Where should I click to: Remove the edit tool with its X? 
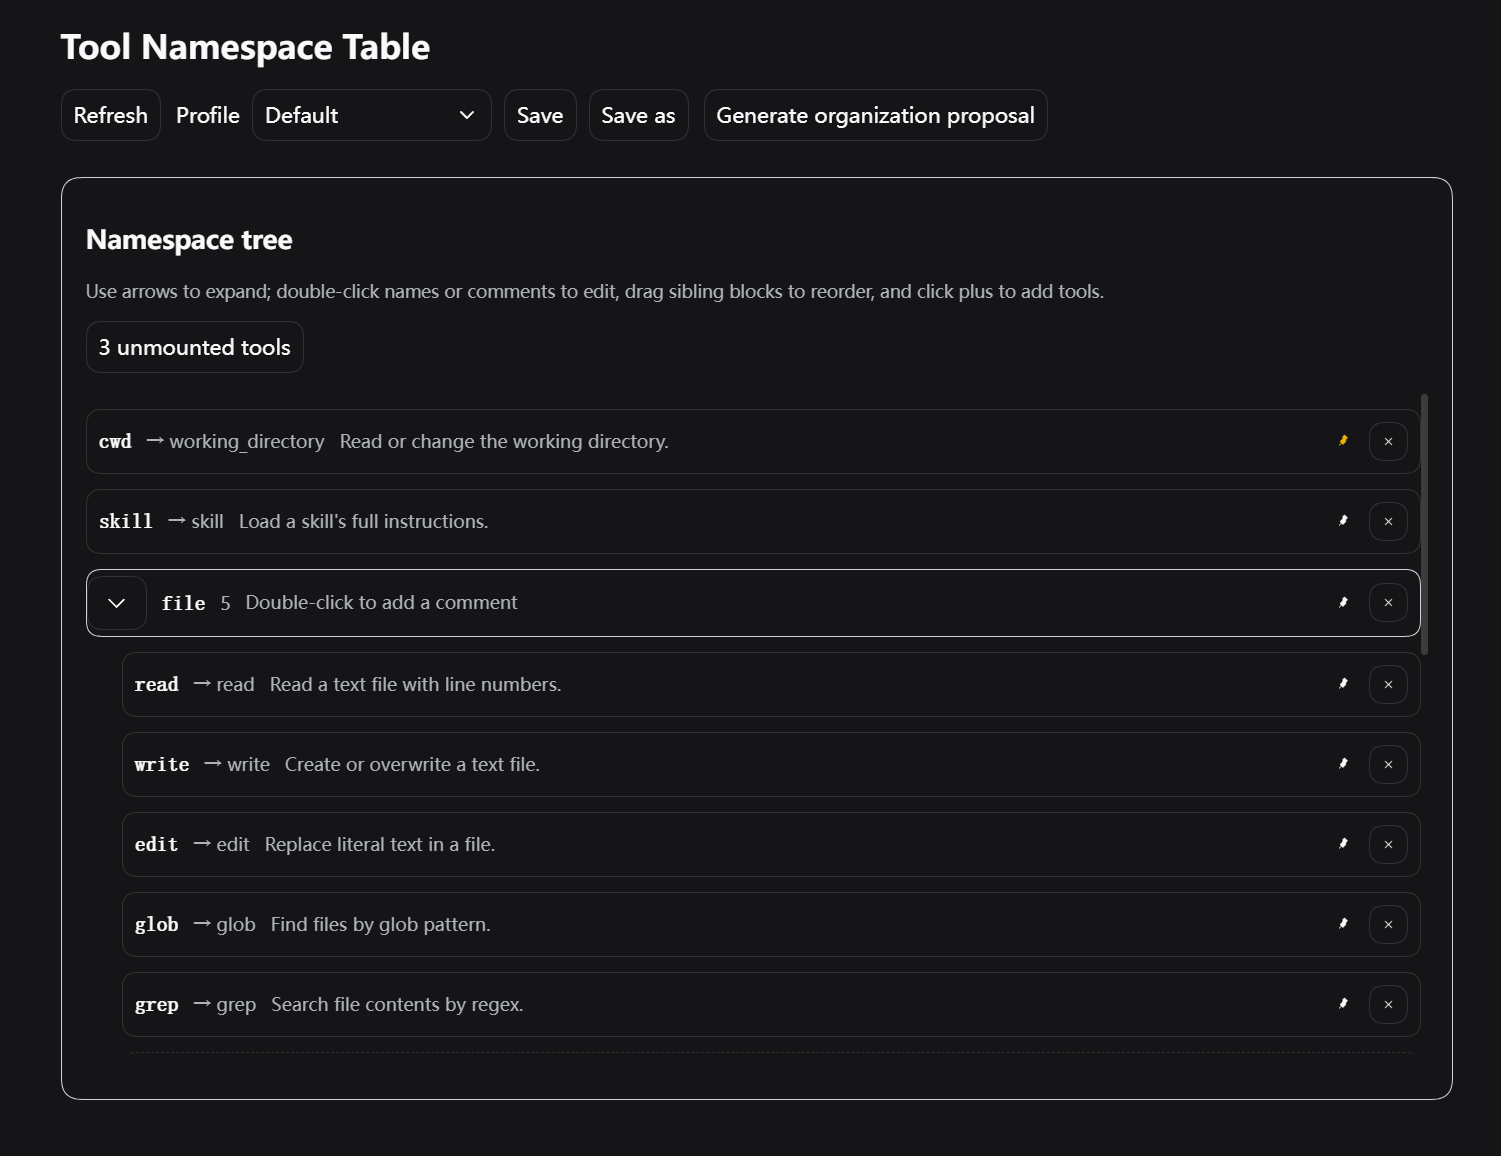(1388, 844)
